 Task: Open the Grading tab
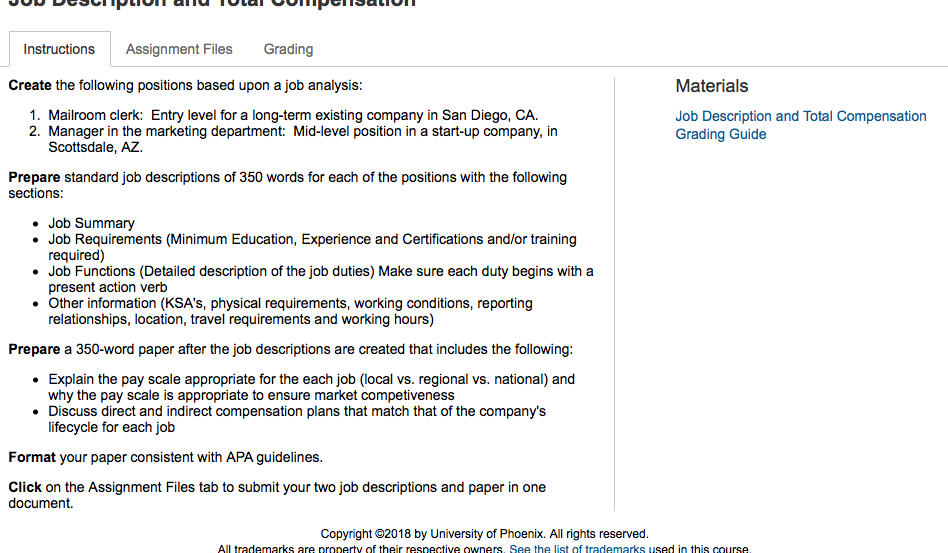point(288,49)
